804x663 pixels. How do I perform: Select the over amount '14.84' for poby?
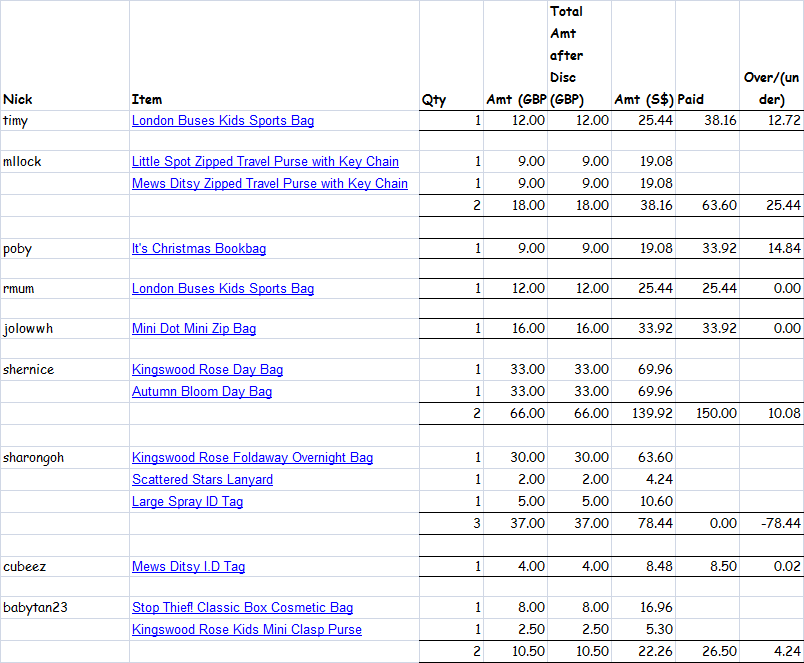(x=772, y=249)
